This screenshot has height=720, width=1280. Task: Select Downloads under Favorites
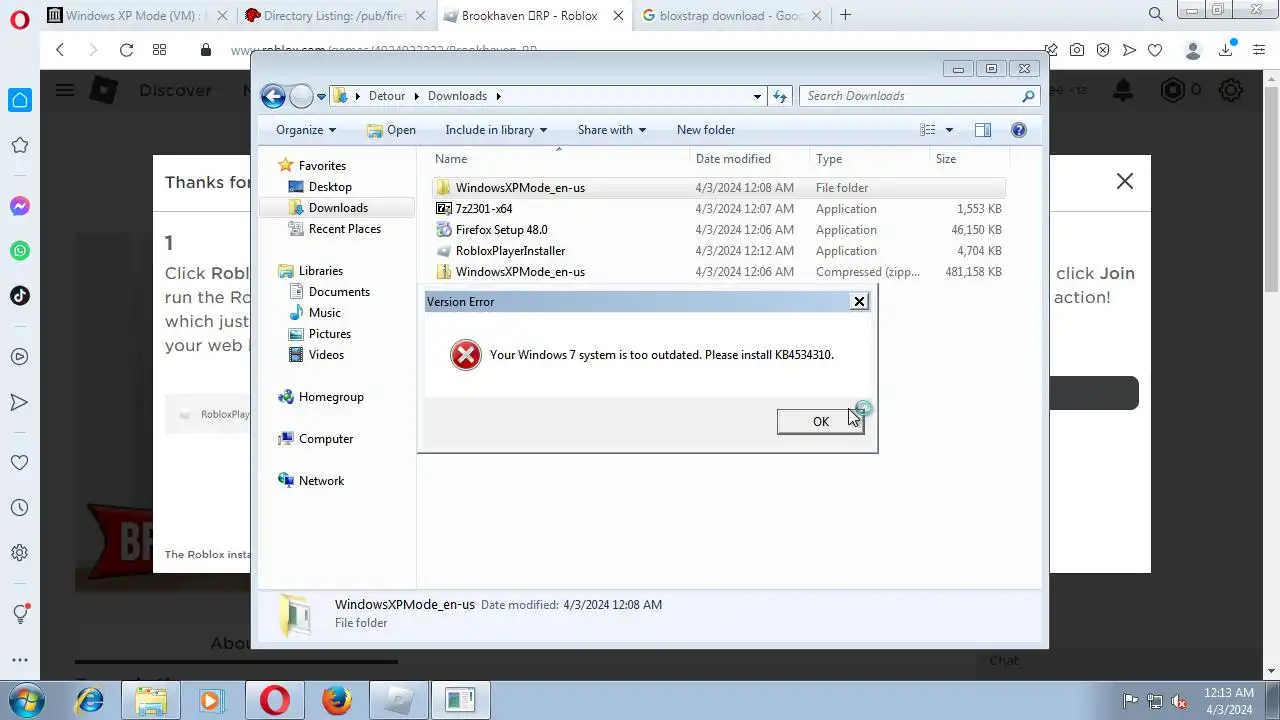[x=338, y=208]
